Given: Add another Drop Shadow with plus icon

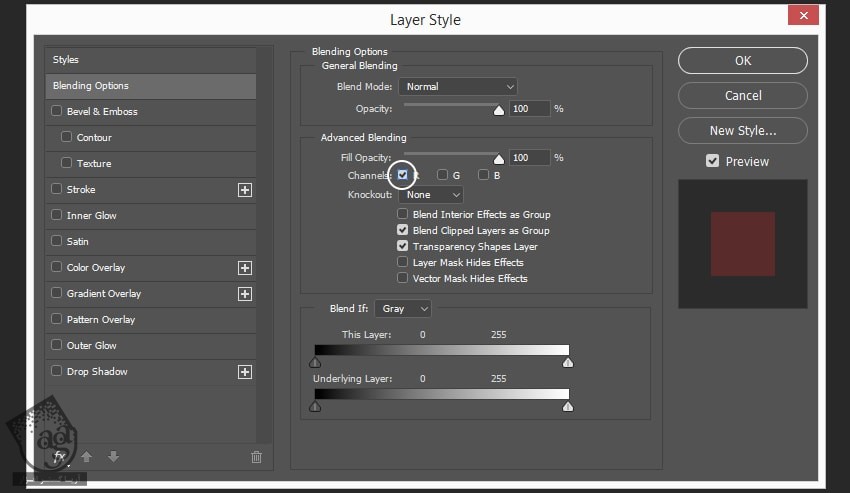Looking at the screenshot, I should [245, 372].
